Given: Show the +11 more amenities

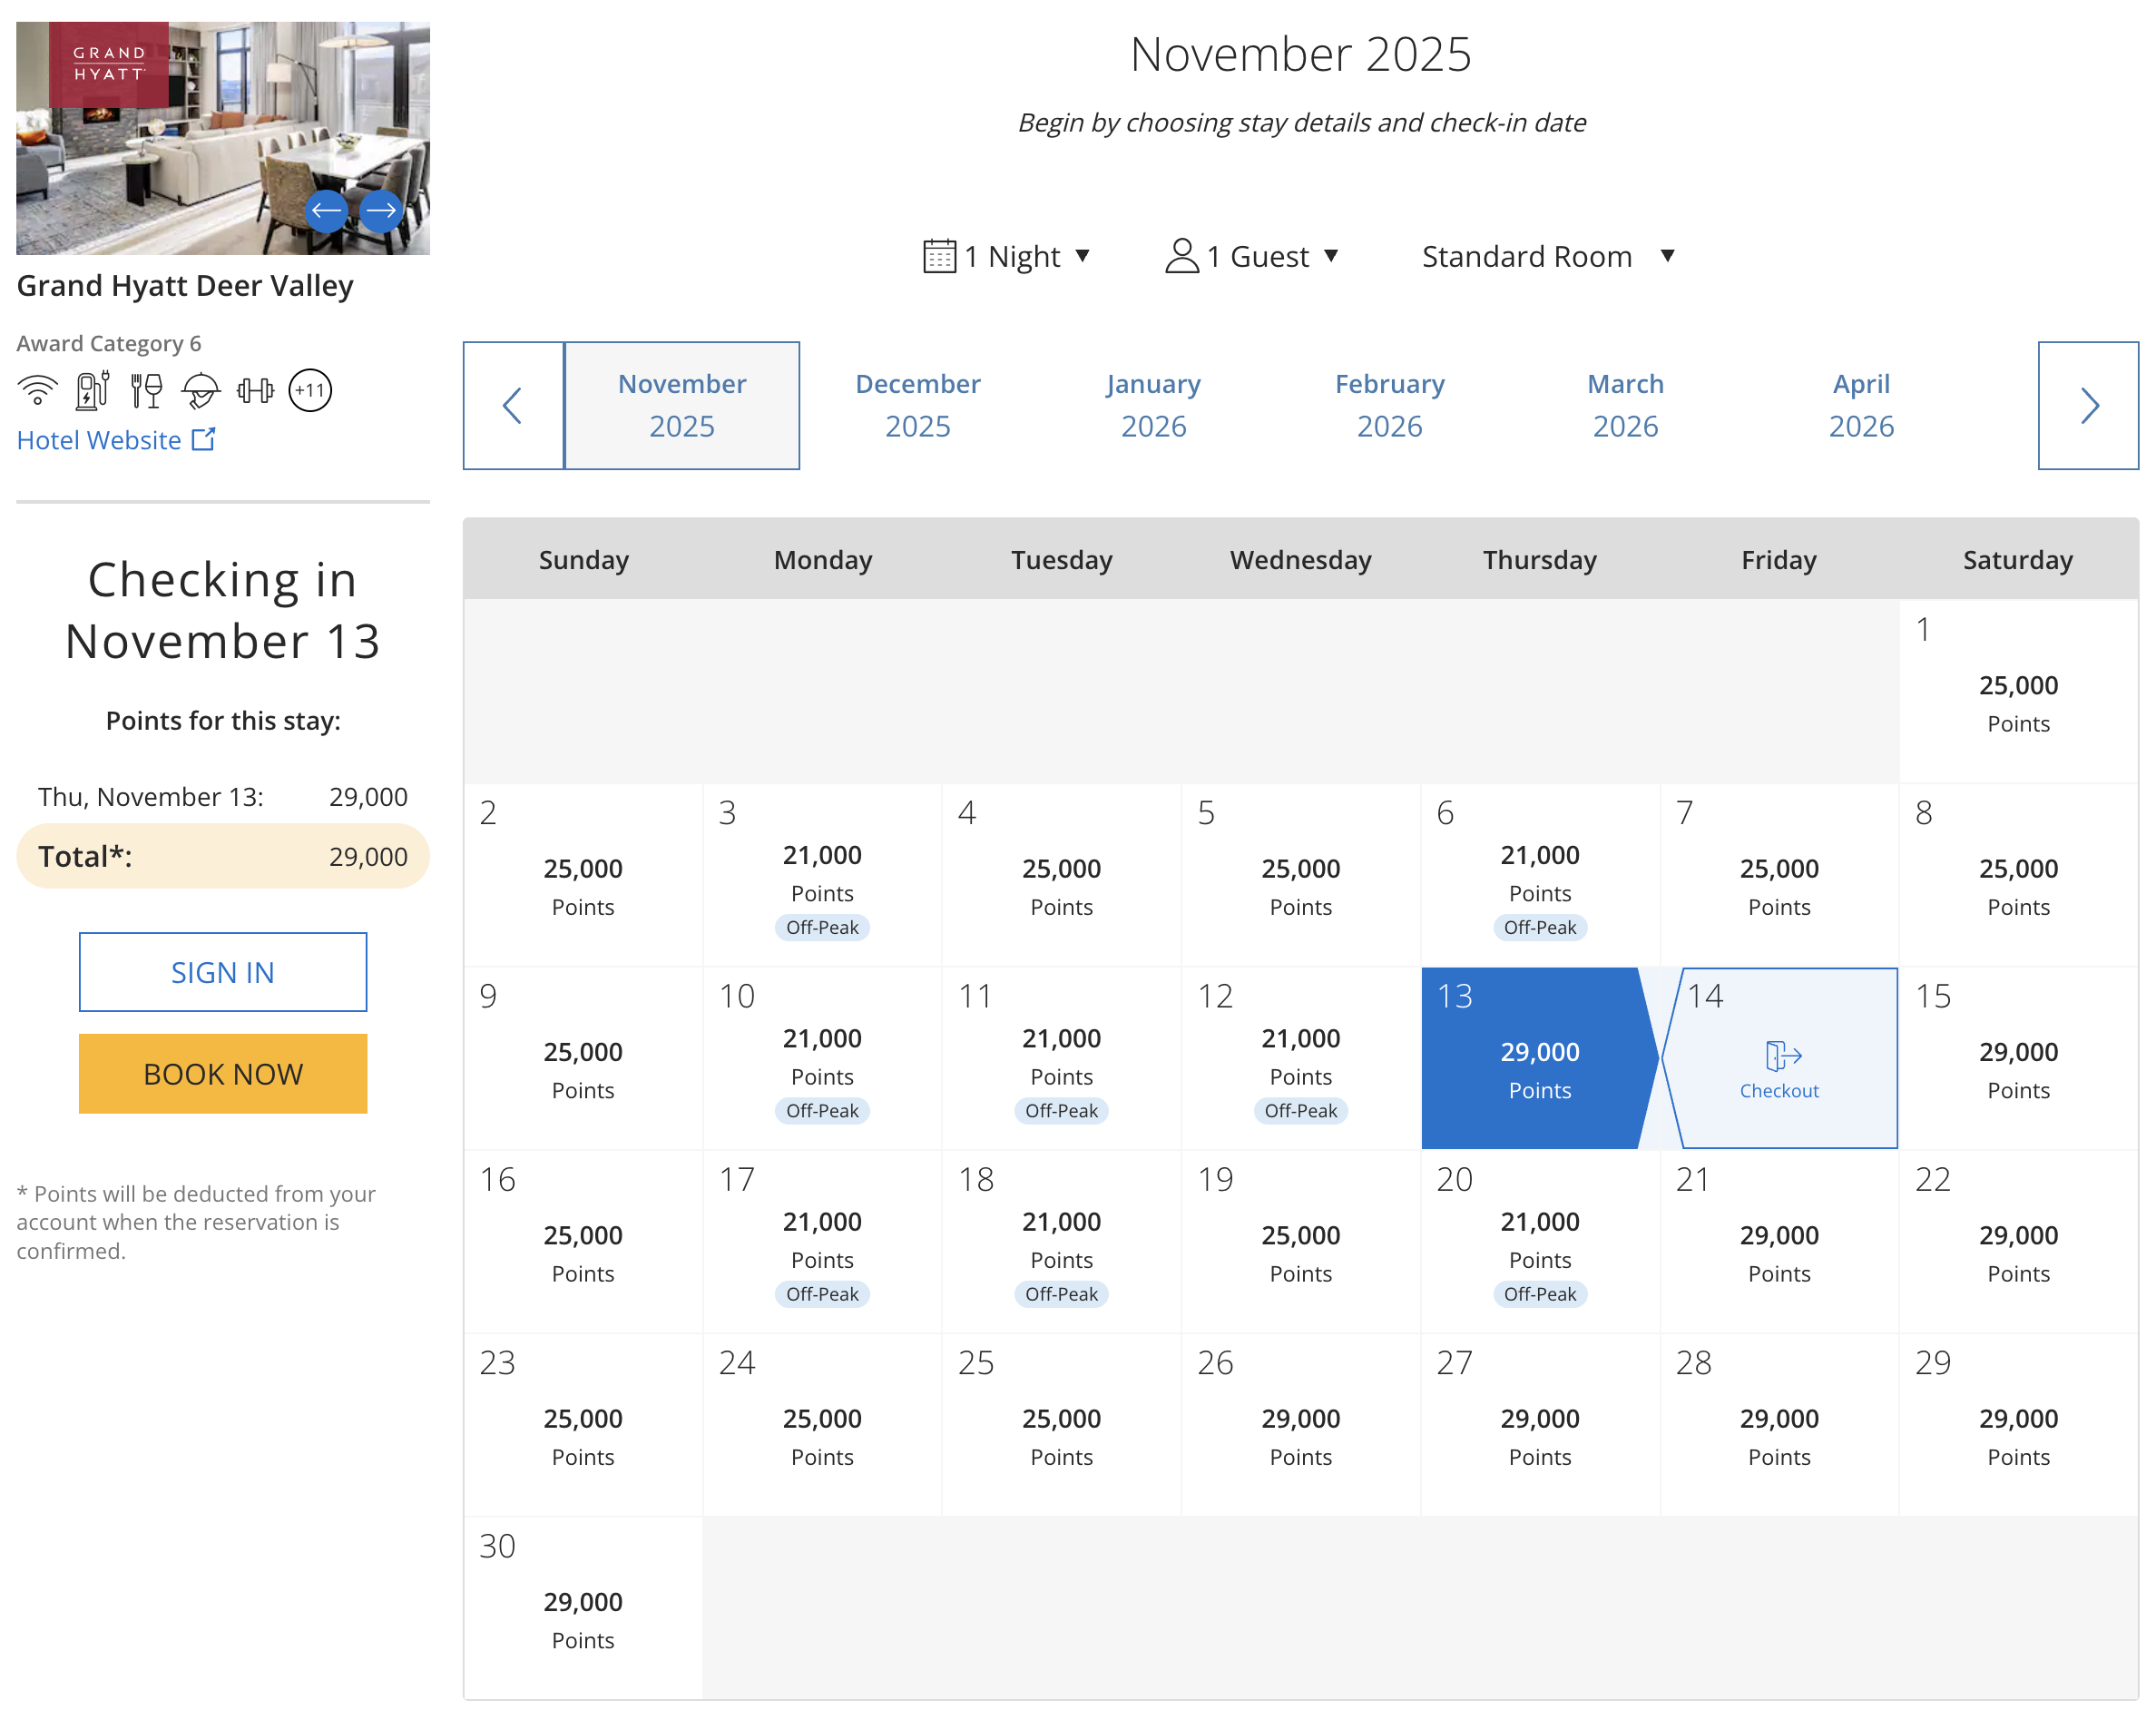Looking at the screenshot, I should (310, 390).
